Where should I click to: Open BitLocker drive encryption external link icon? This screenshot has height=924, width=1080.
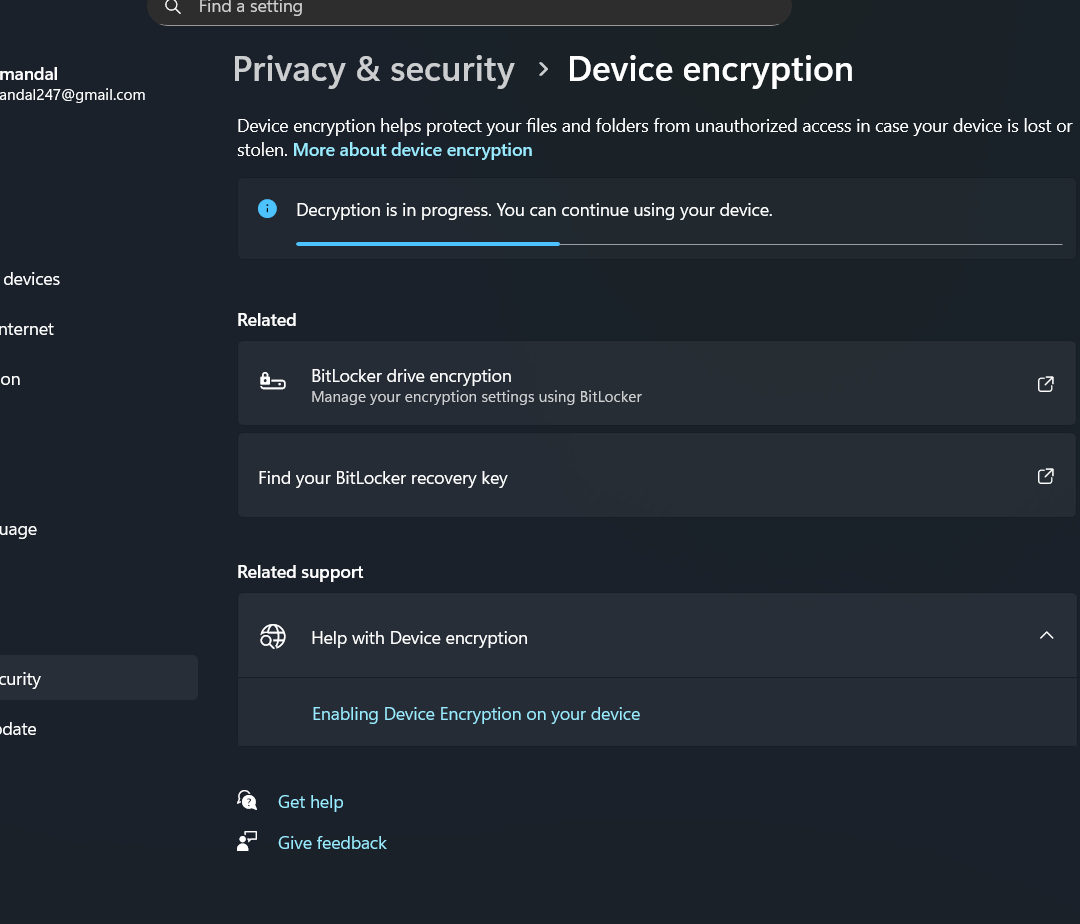click(x=1046, y=384)
